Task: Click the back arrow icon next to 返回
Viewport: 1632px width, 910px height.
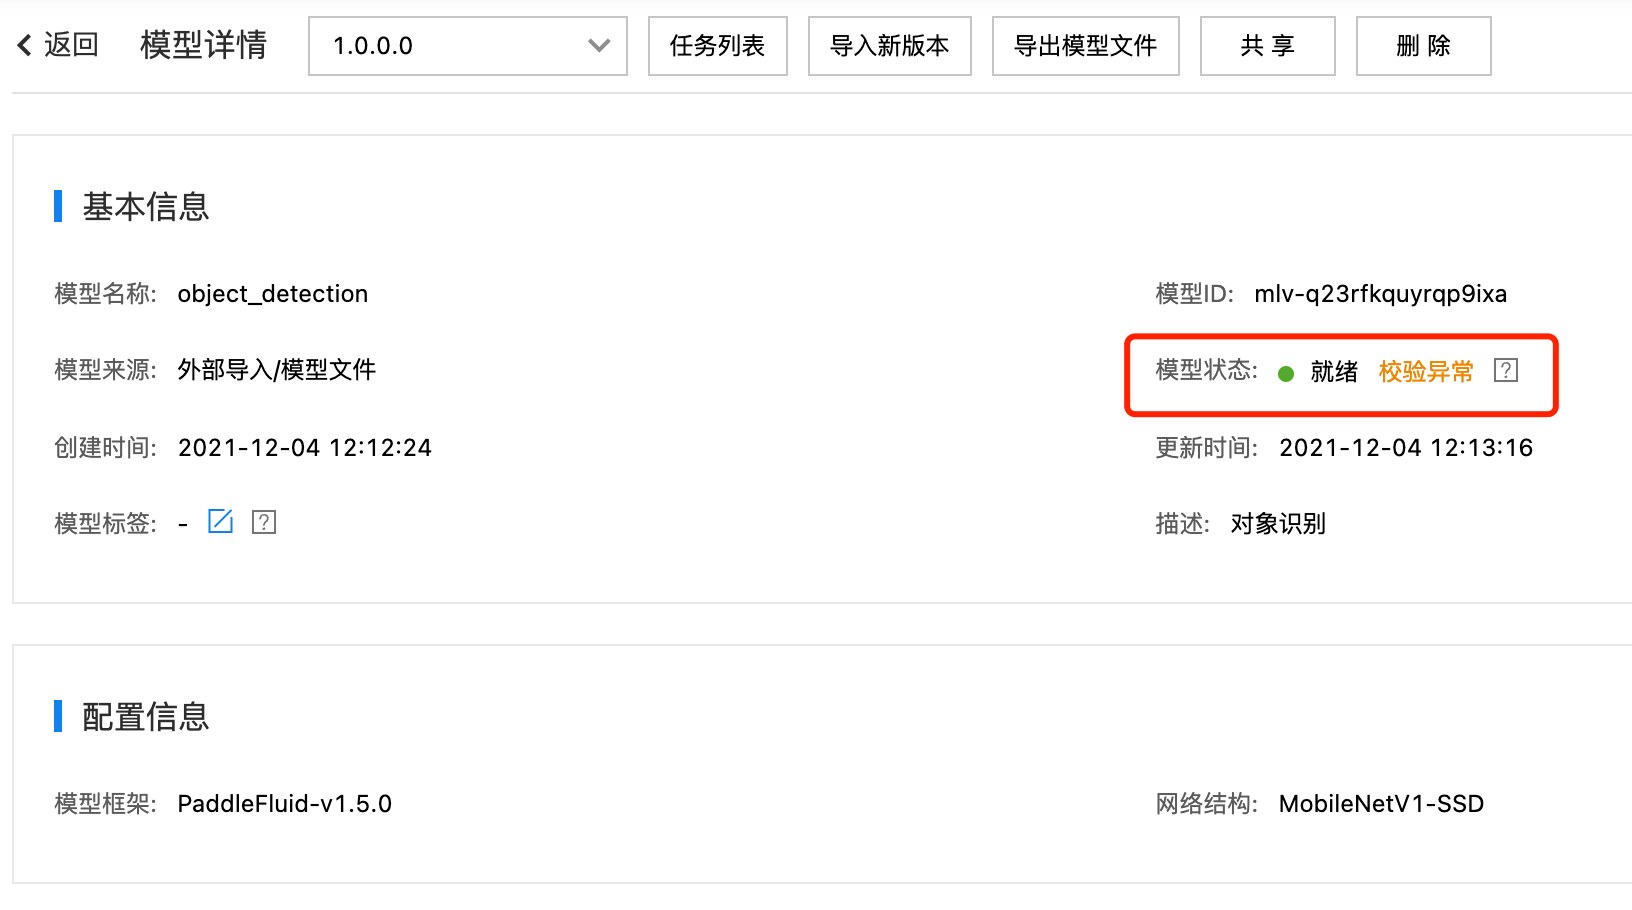Action: [x=25, y=45]
